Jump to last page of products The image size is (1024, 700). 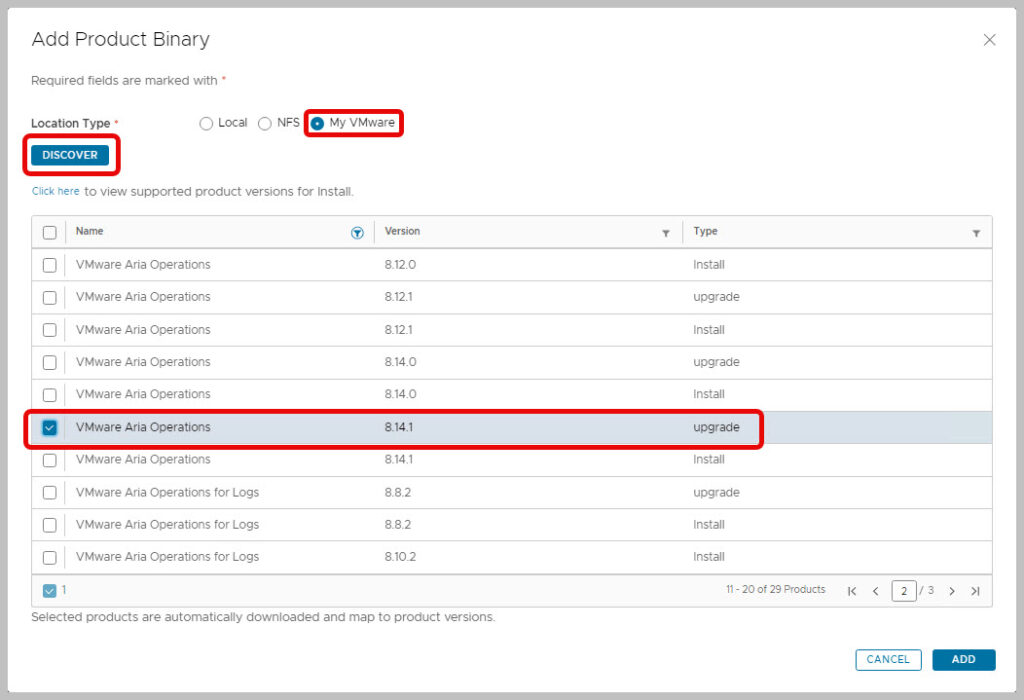[x=975, y=591]
